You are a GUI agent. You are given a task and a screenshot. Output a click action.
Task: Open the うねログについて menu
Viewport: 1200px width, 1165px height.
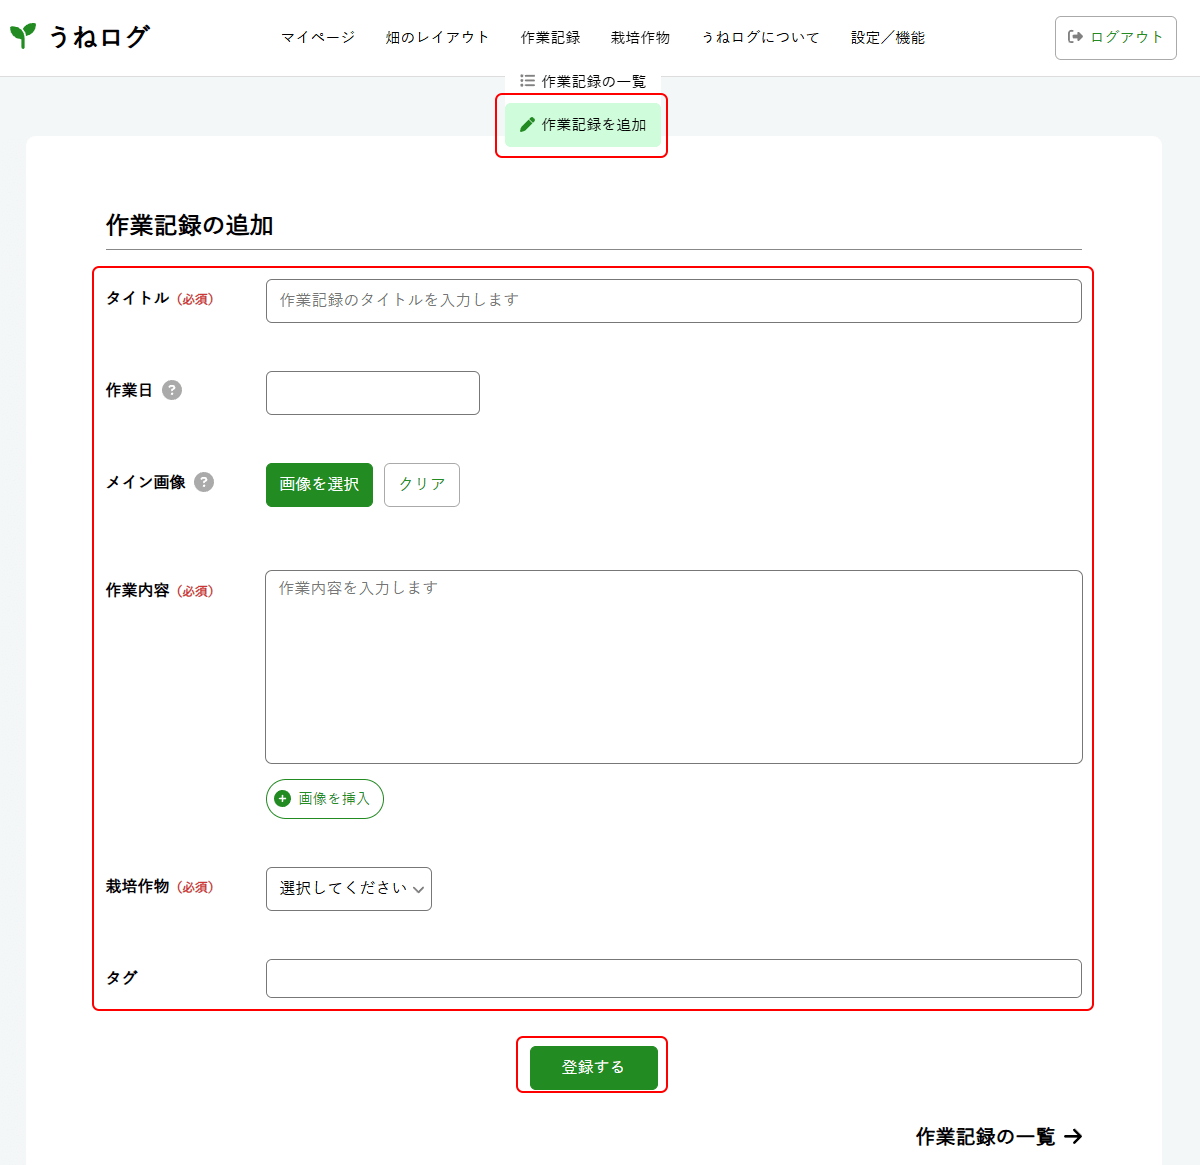(x=760, y=38)
